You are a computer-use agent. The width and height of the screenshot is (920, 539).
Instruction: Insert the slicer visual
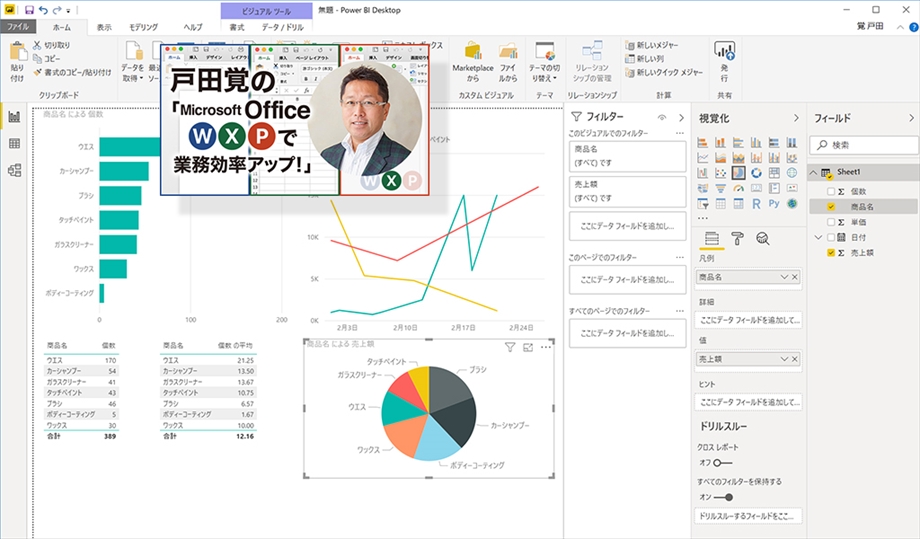[702, 204]
